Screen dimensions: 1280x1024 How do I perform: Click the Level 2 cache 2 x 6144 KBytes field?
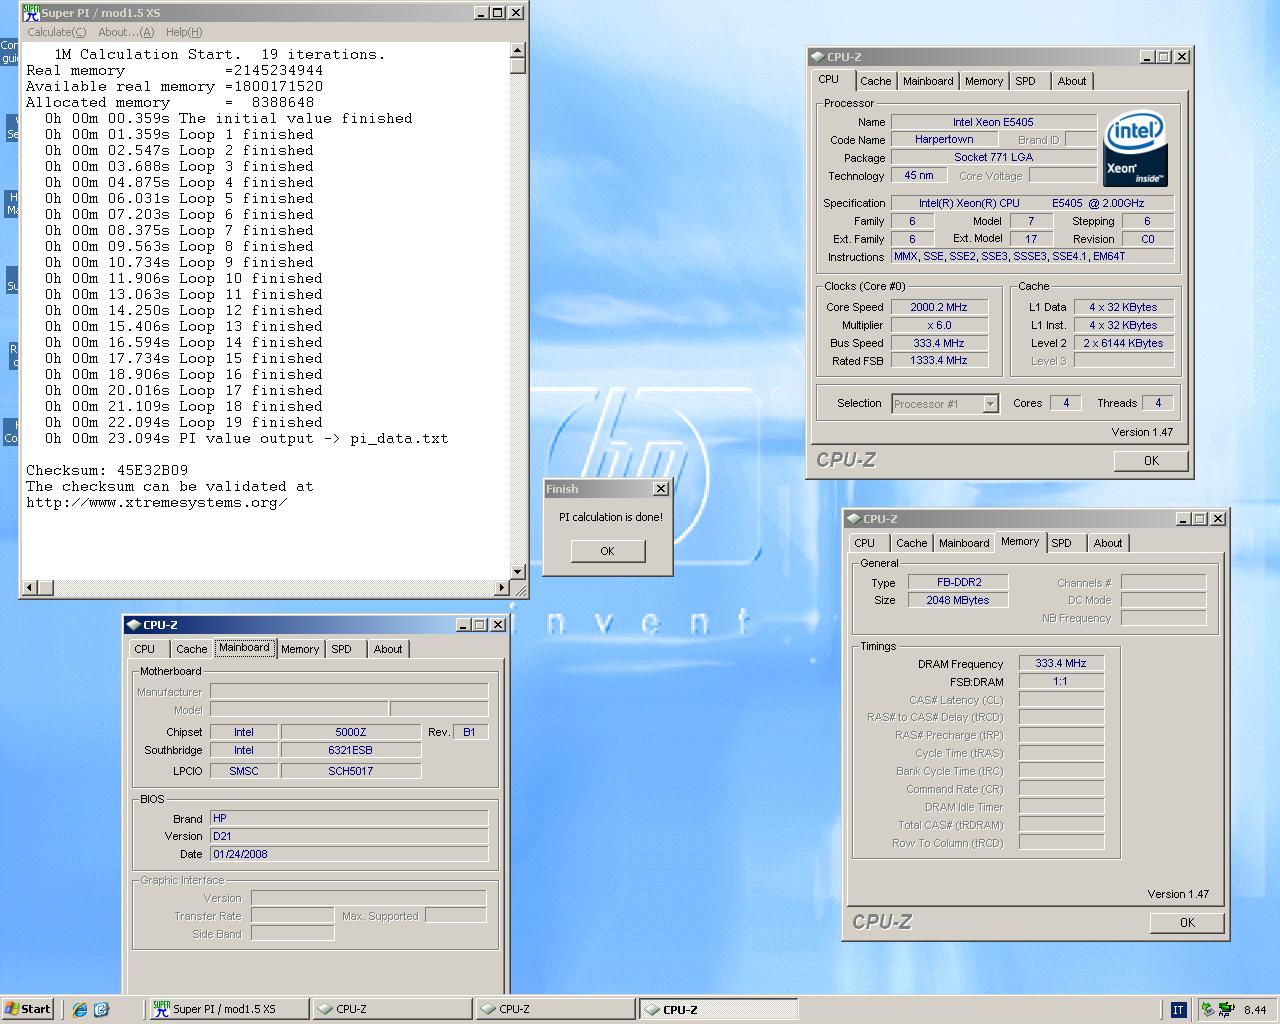click(1124, 343)
